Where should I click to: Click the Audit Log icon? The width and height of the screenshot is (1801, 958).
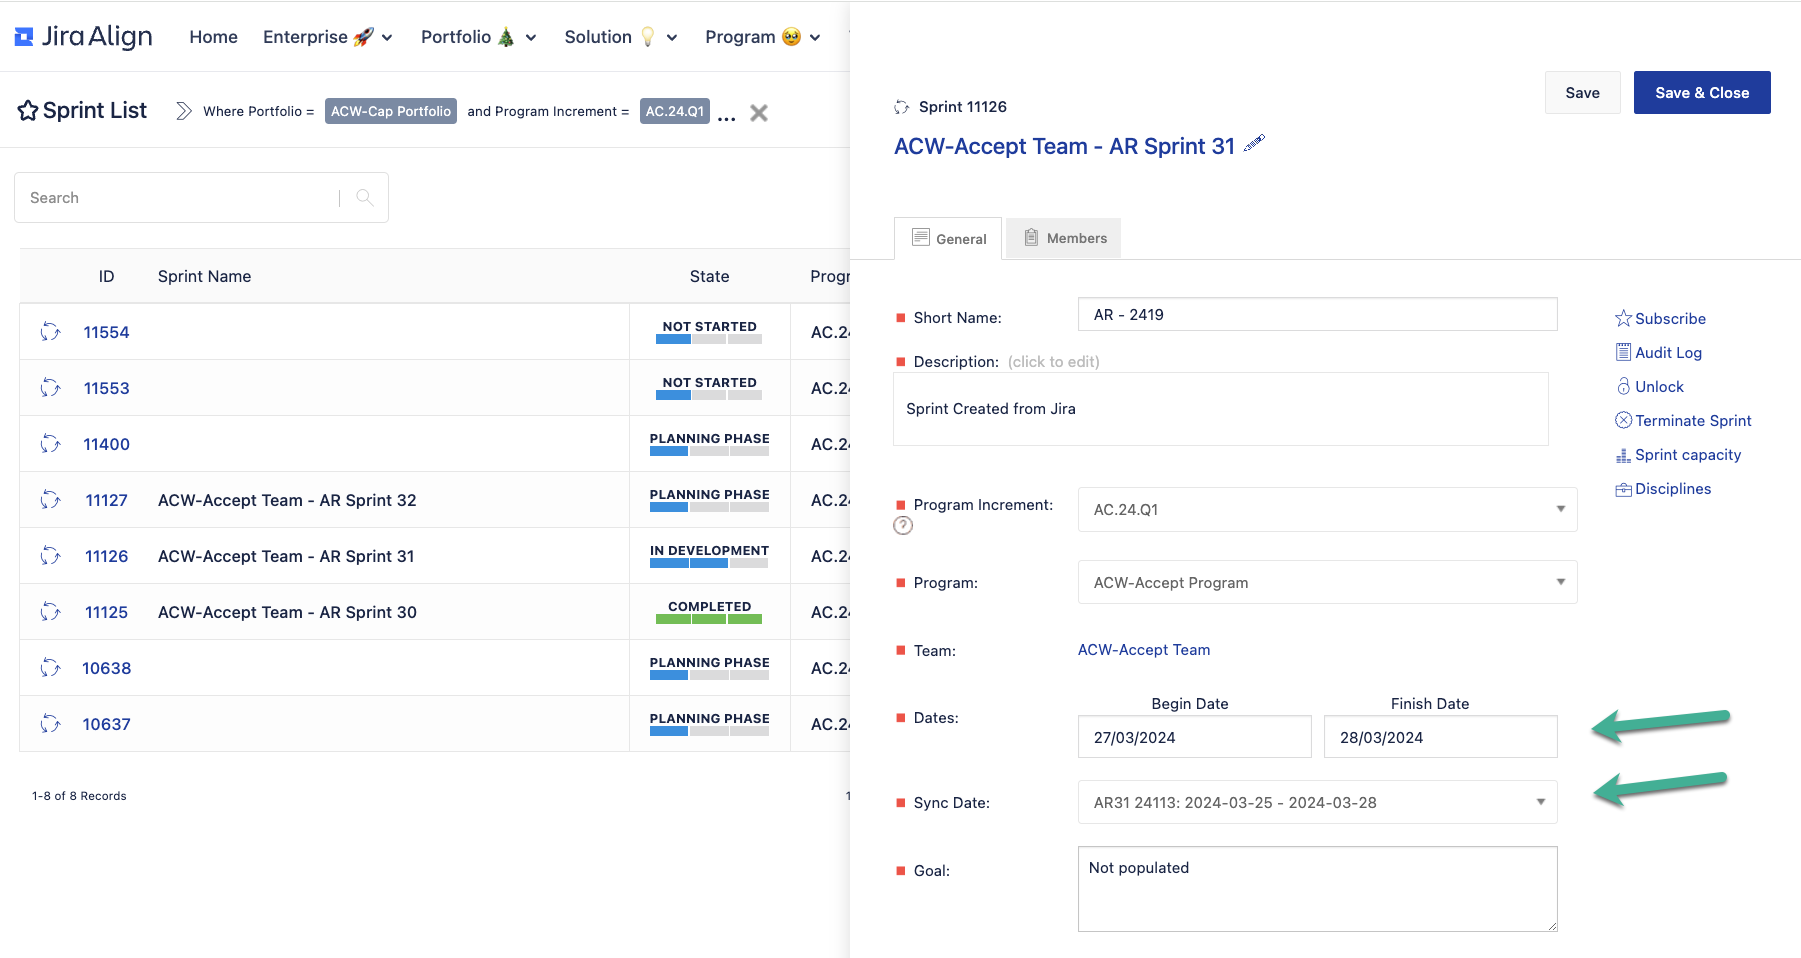pos(1623,352)
